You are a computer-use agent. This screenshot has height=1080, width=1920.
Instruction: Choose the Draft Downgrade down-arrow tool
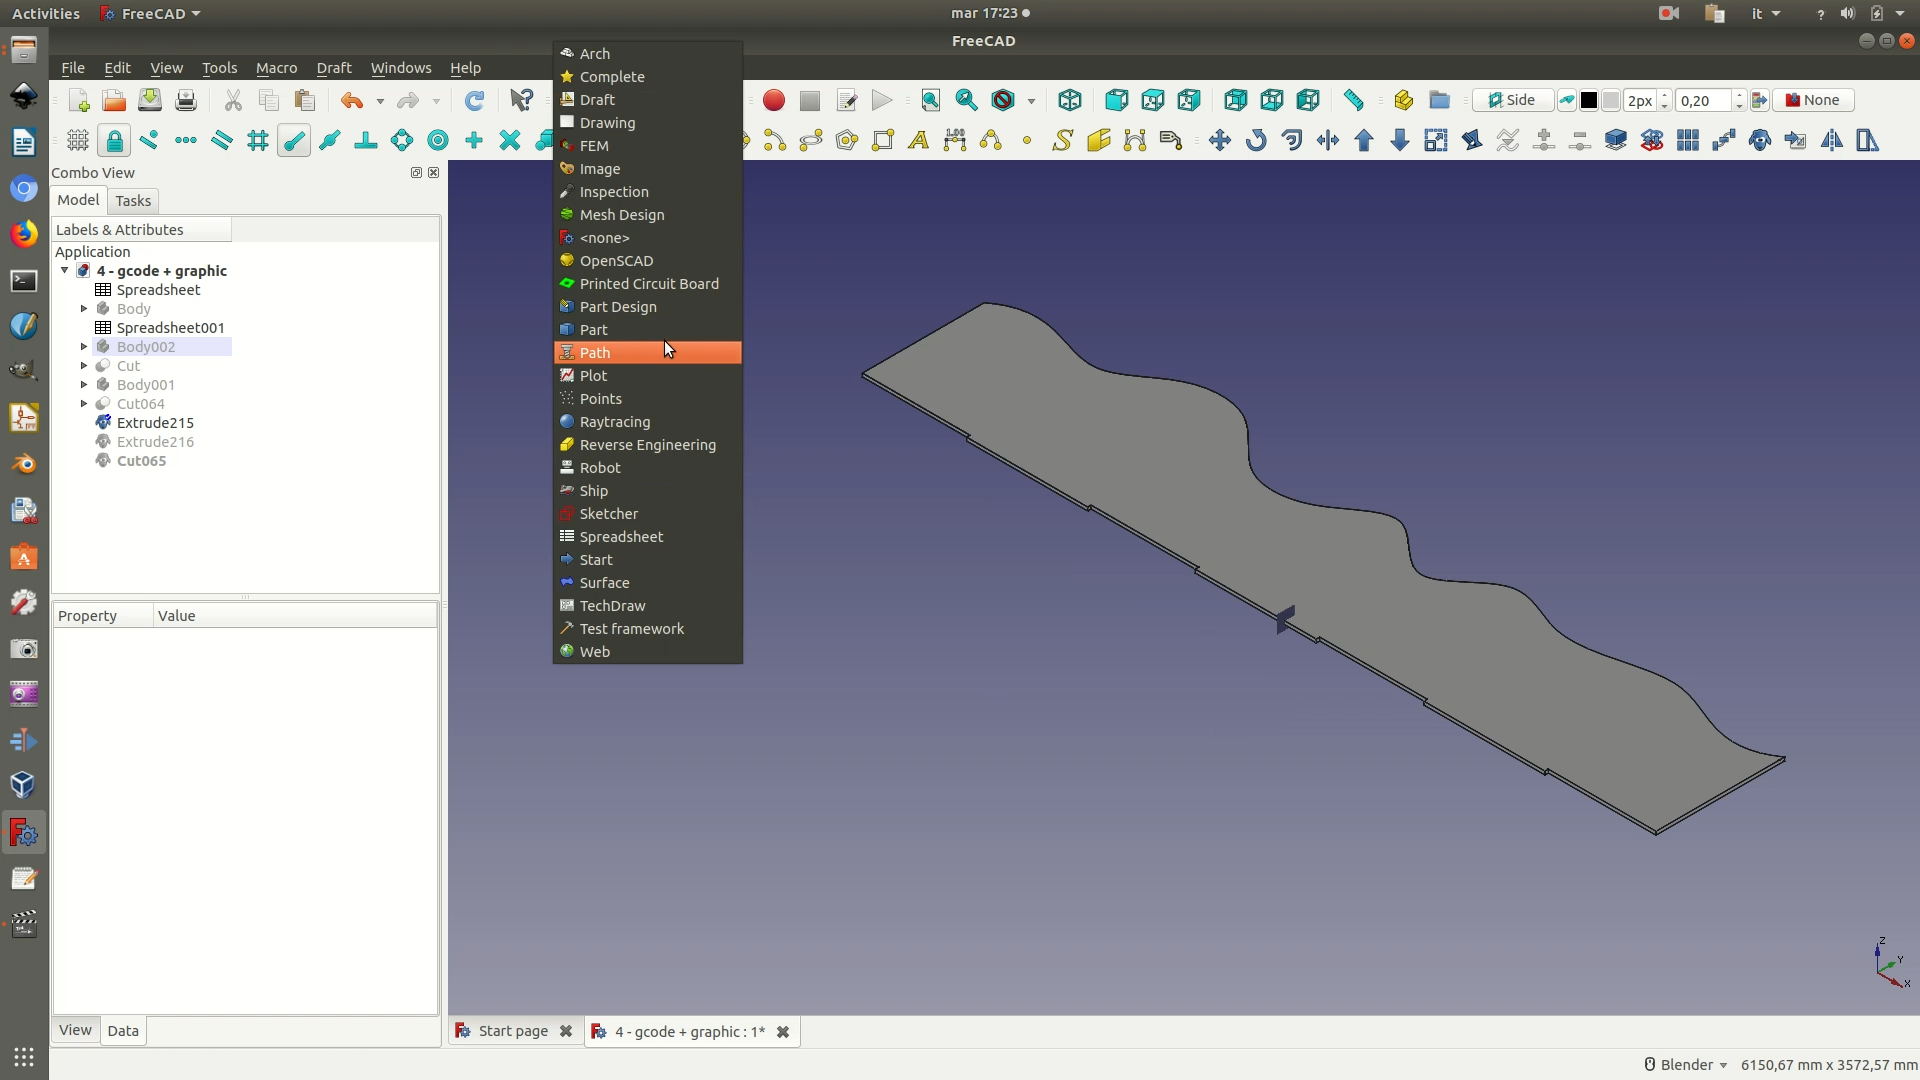[1400, 140]
